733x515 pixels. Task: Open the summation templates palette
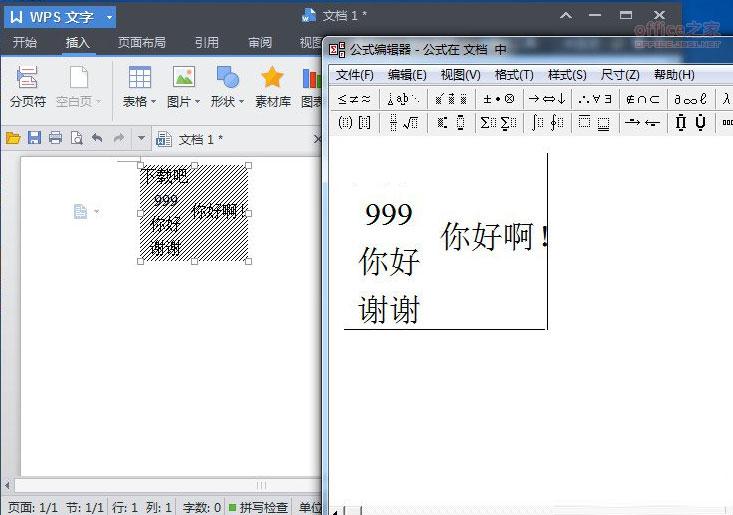[497, 123]
